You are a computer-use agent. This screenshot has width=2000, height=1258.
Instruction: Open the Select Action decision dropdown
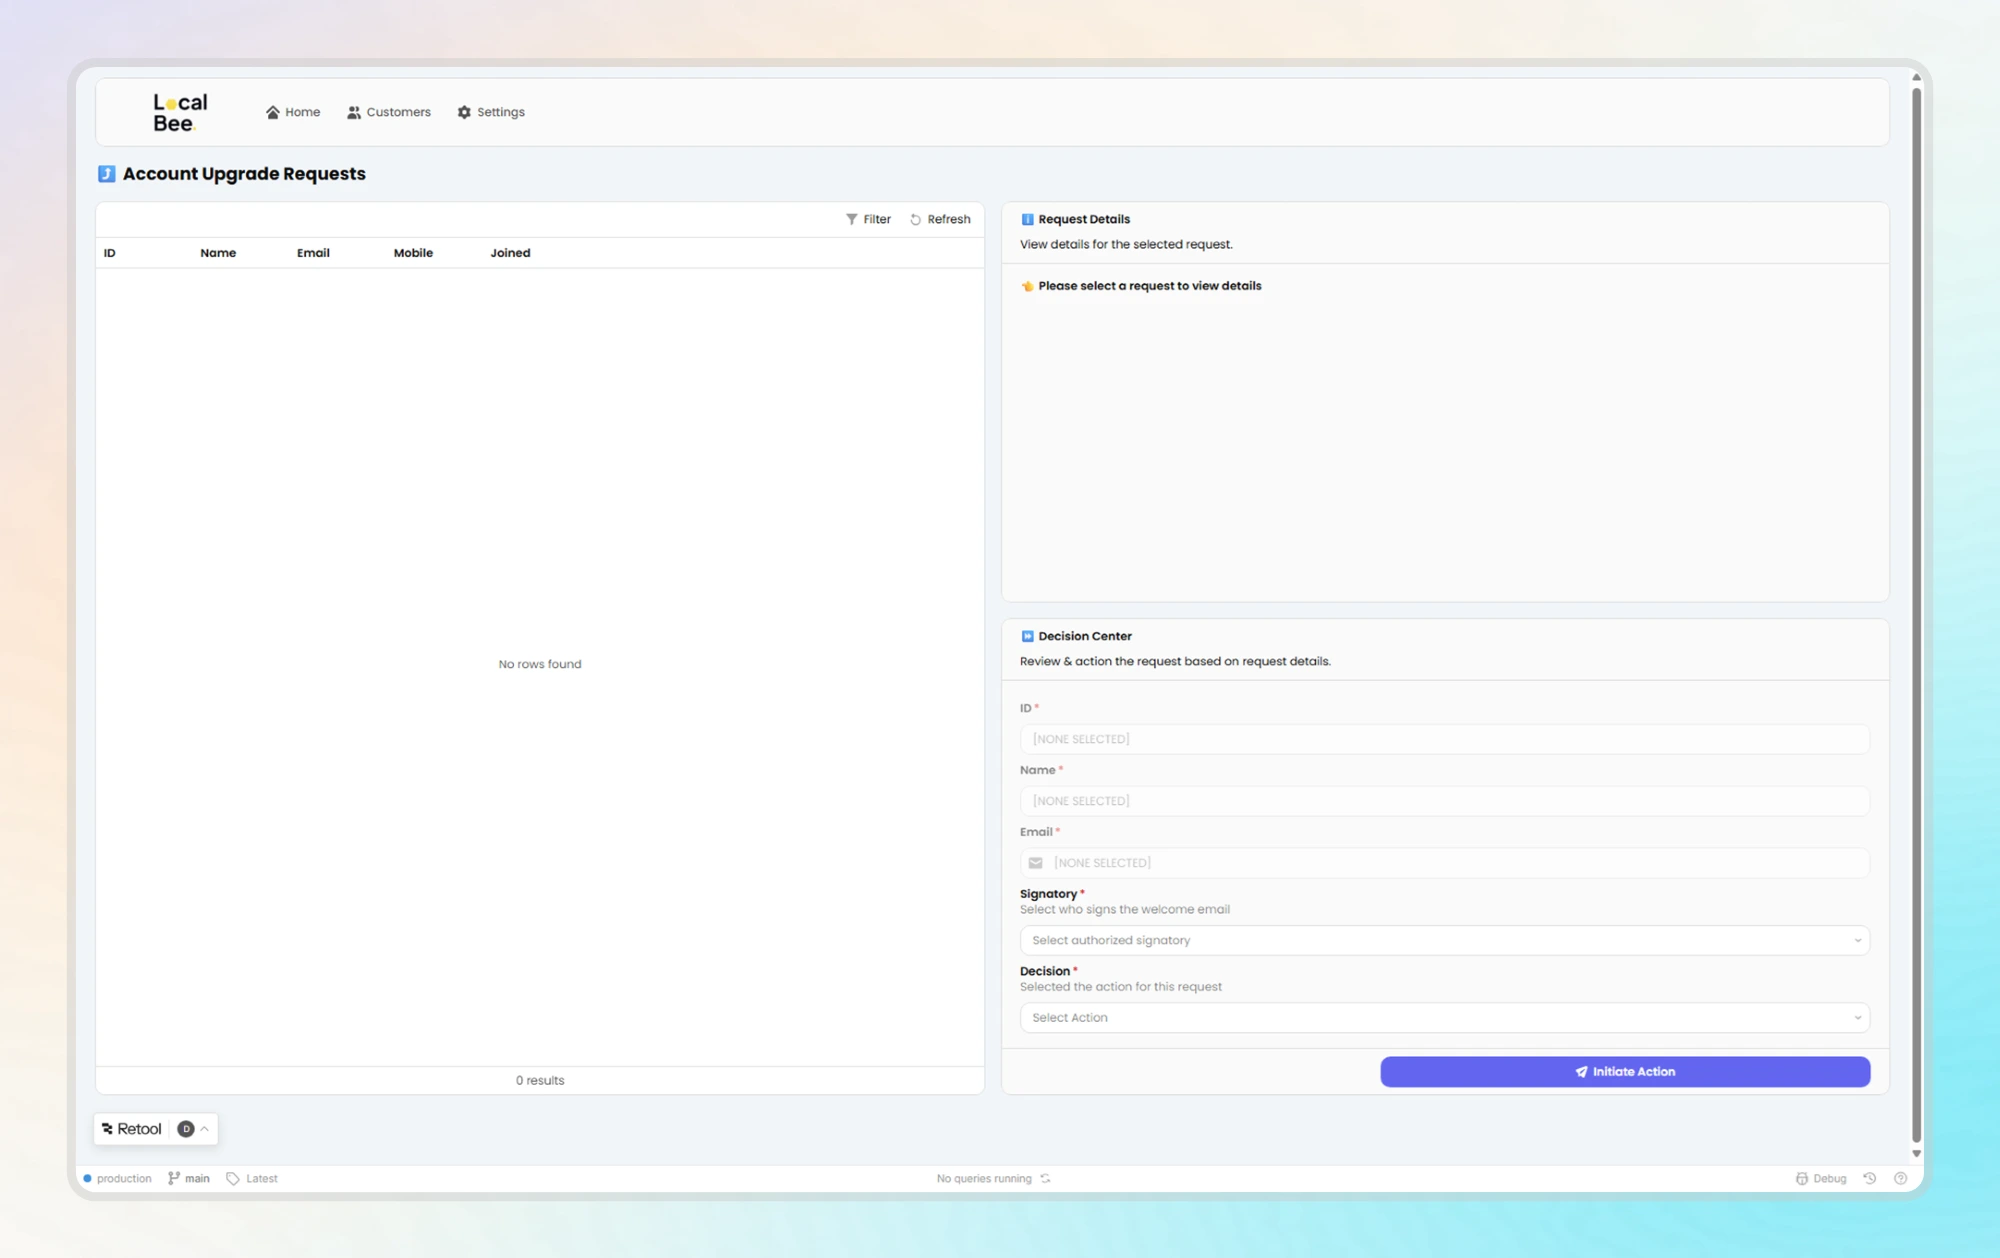coord(1444,1018)
